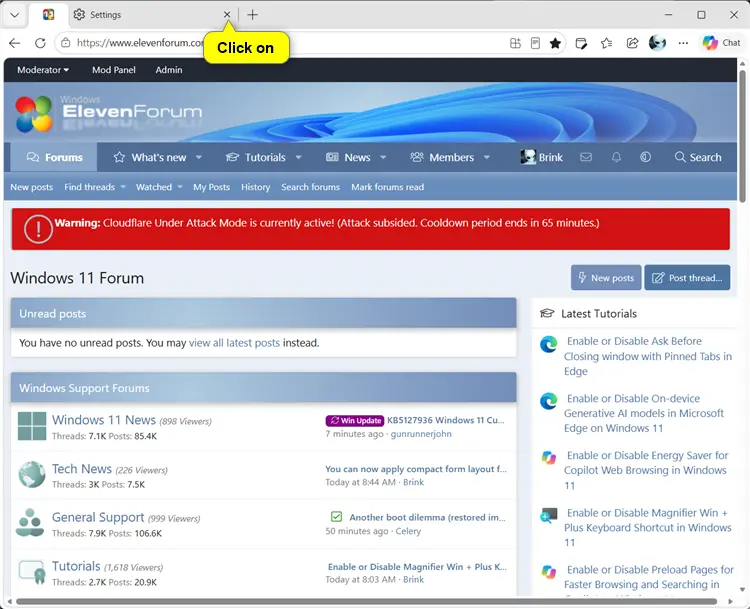Click Tutorials forum certificate icon
Screen dimensions: 750x609
click(x=32, y=572)
